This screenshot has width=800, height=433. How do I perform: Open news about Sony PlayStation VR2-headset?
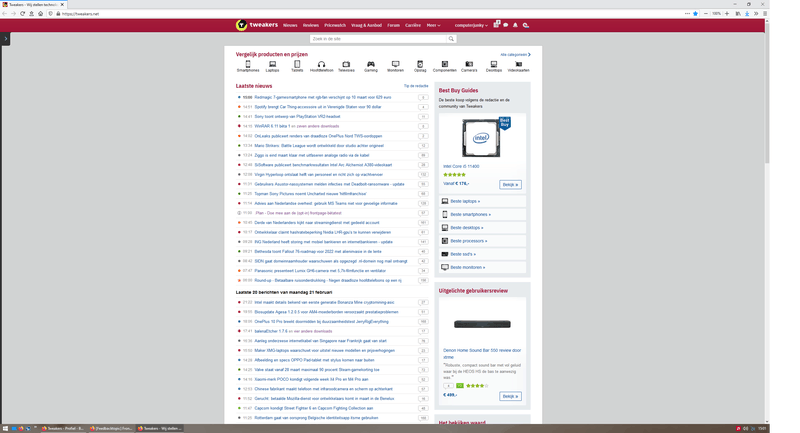click(297, 117)
